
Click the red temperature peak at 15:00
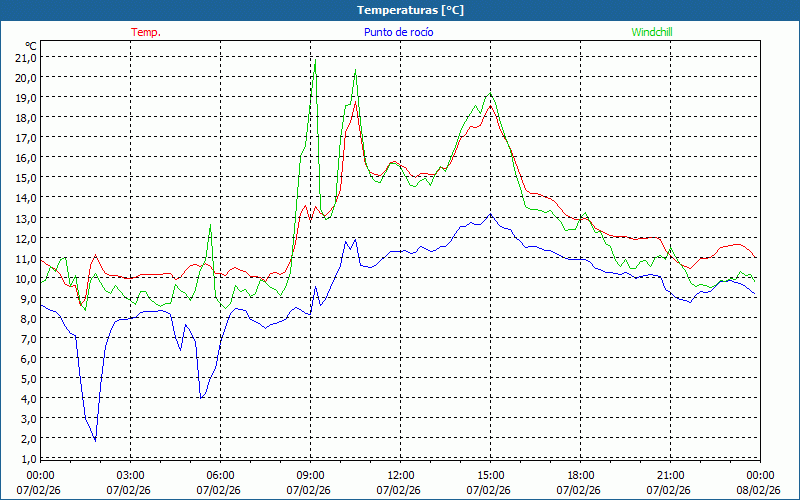click(490, 106)
